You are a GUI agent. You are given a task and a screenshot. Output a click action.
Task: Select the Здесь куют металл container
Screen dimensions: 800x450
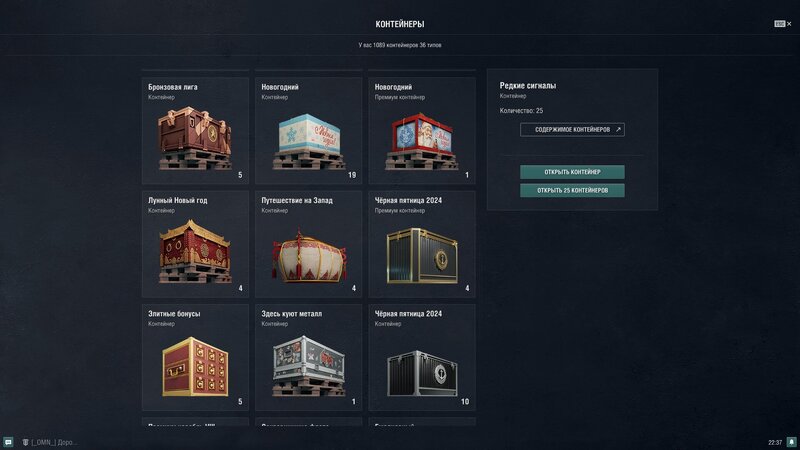(309, 357)
